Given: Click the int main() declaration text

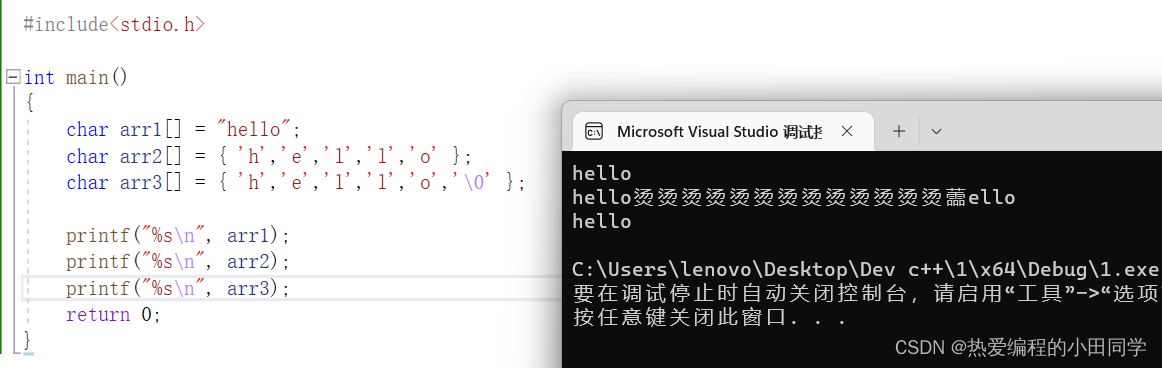Looking at the screenshot, I should click(x=76, y=77).
